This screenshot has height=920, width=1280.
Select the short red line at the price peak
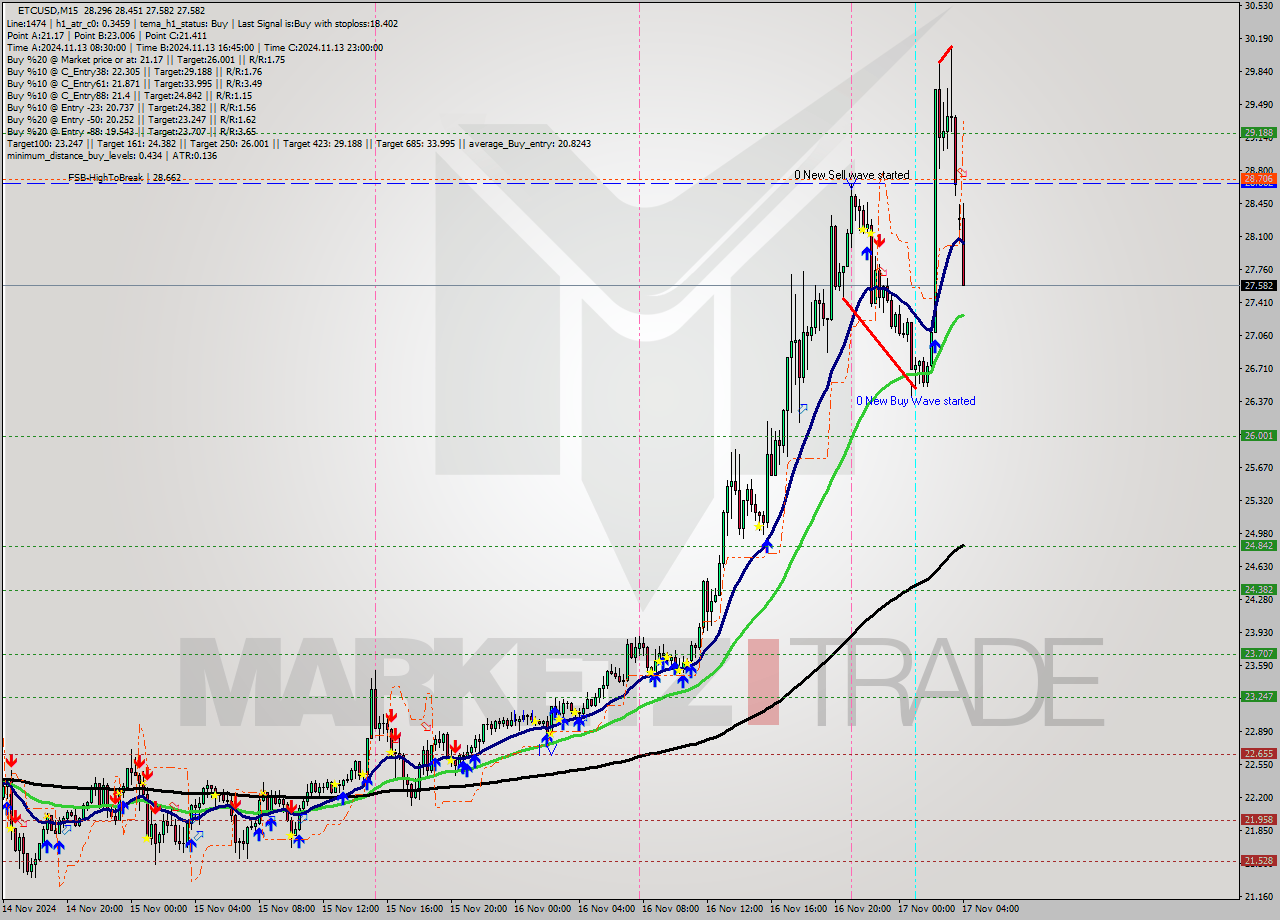[x=945, y=54]
